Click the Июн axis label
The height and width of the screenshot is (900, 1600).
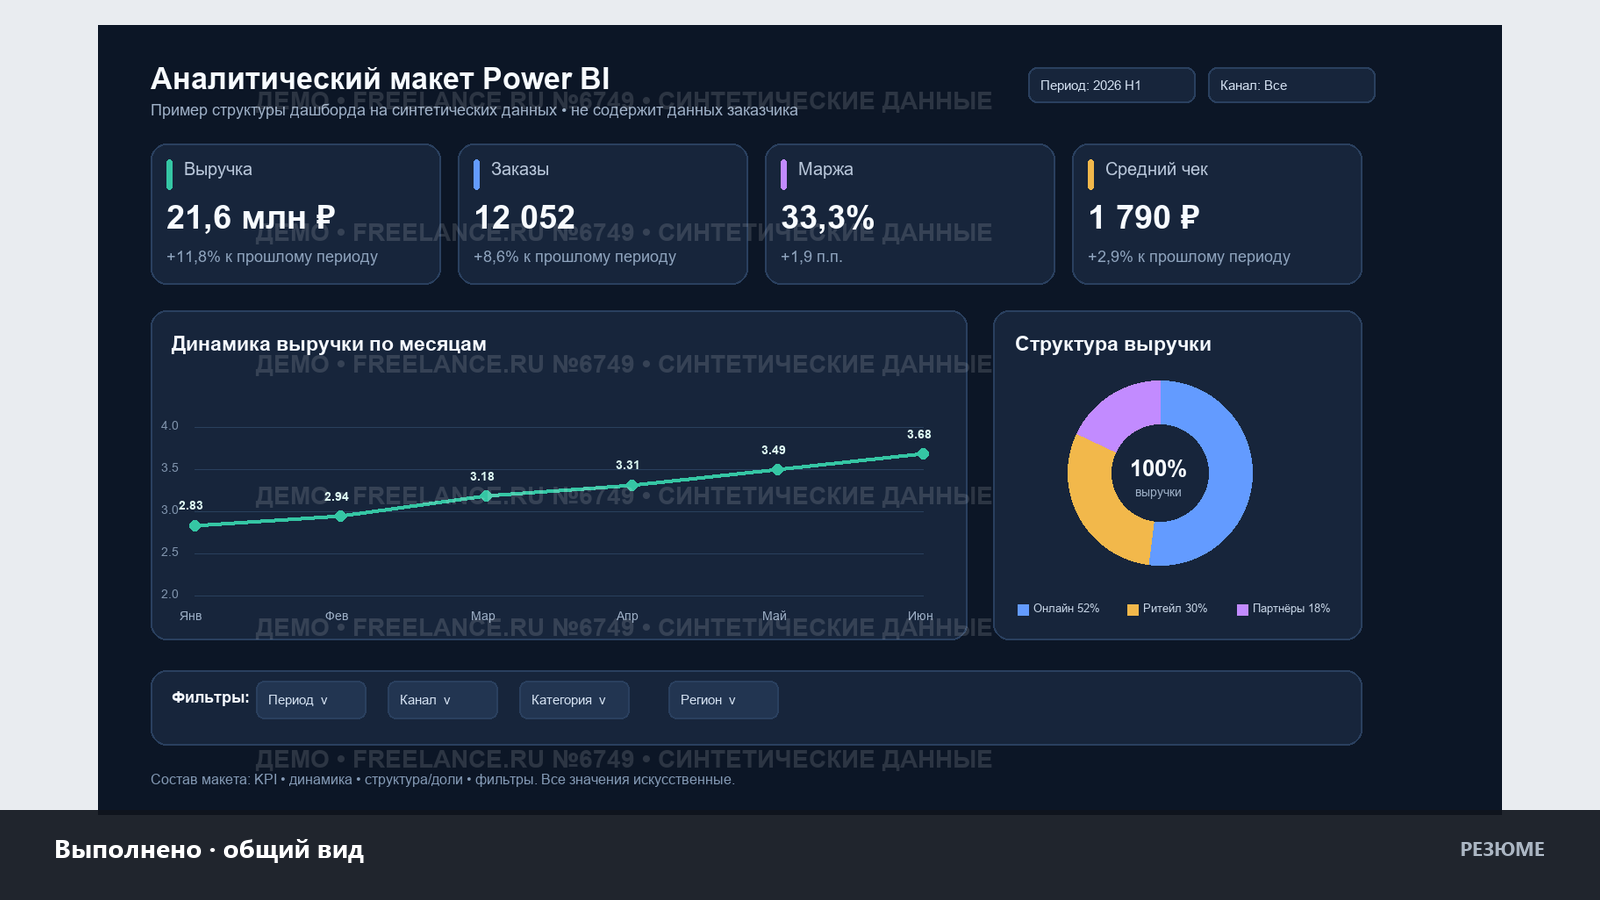pyautogui.click(x=920, y=616)
